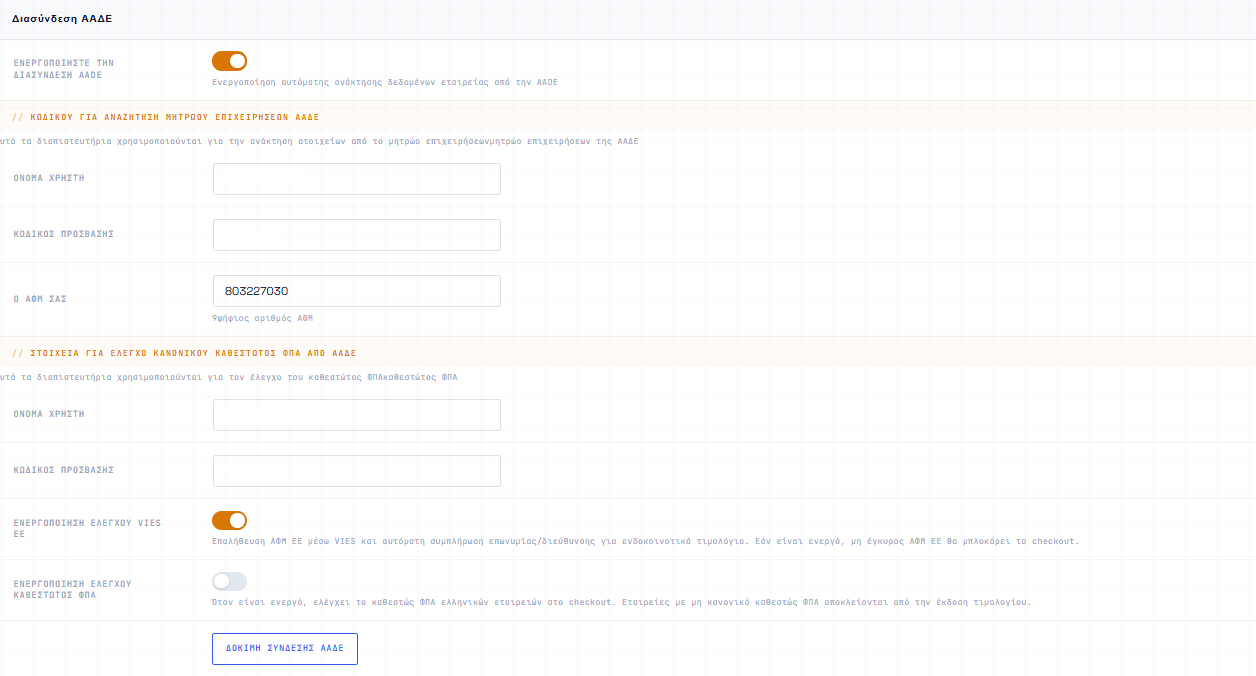Click the ΕΝΕΡΓΟΠΟΙΗΣΗ ΕΛΕΓΧΟΥ VIES ΕΕ label
This screenshot has width=1256, height=676.
[x=87, y=528]
